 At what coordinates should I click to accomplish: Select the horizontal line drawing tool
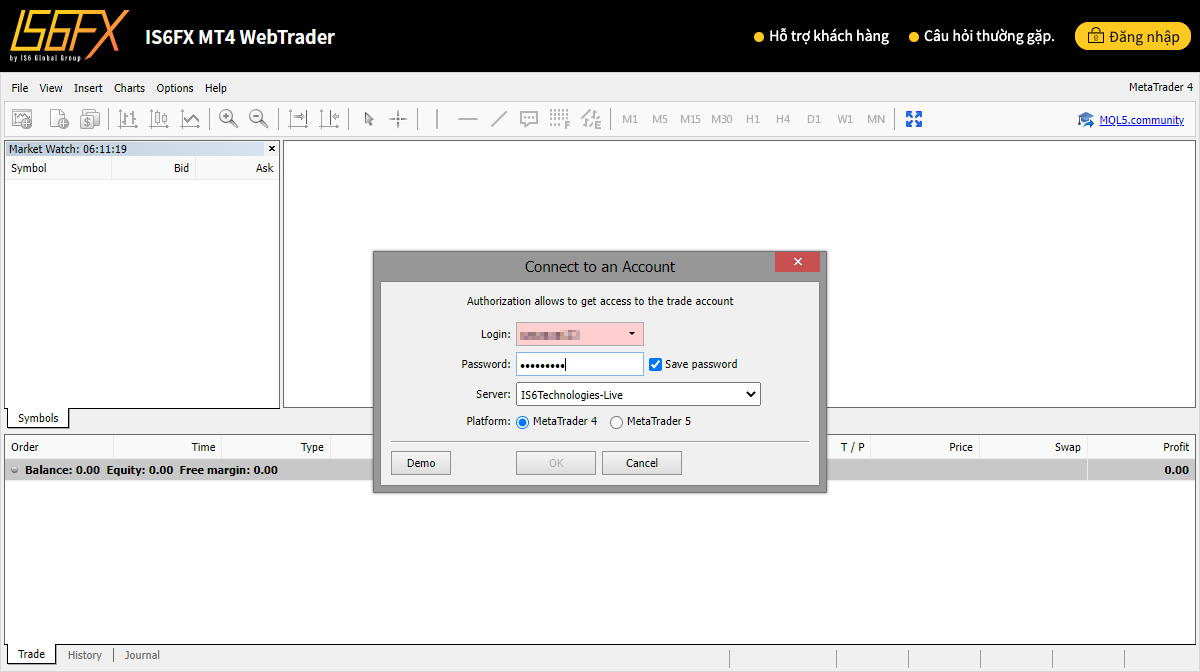tap(468, 119)
